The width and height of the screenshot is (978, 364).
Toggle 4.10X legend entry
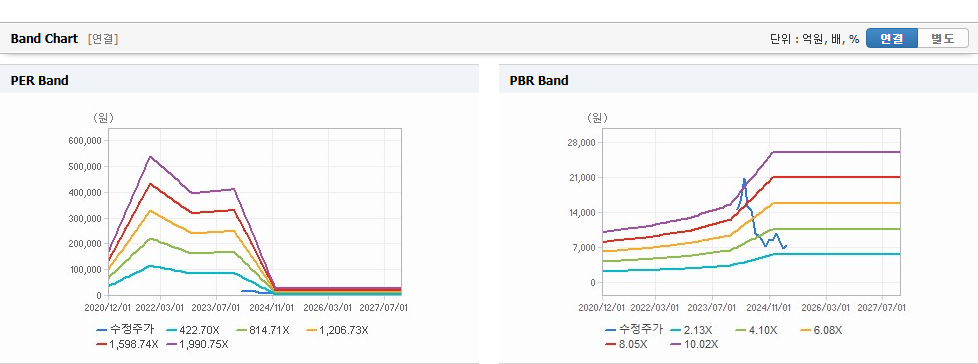(x=755, y=330)
